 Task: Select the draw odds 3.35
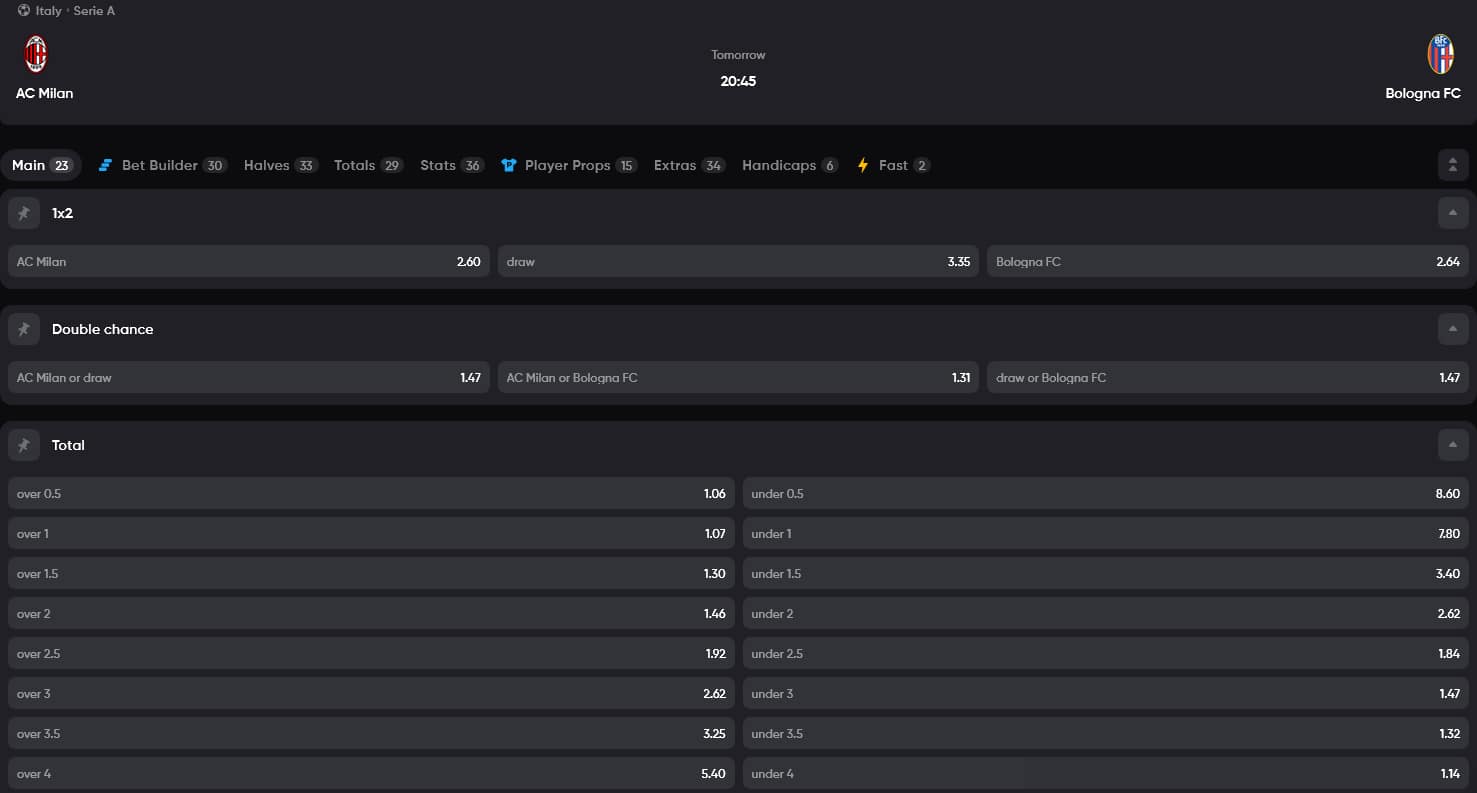coord(738,262)
